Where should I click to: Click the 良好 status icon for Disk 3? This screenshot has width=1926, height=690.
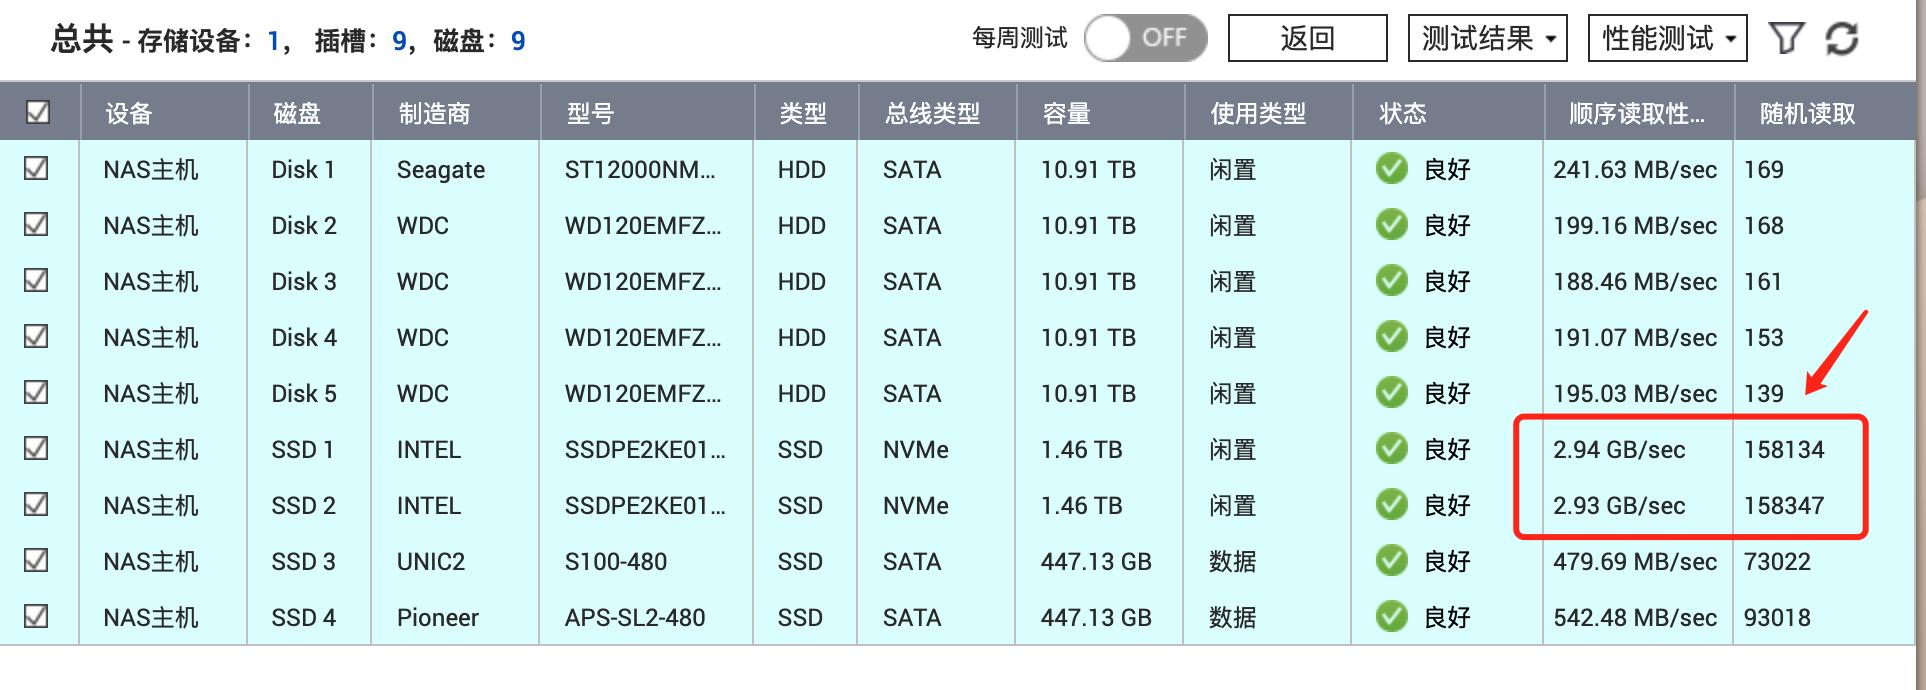[x=1391, y=281]
